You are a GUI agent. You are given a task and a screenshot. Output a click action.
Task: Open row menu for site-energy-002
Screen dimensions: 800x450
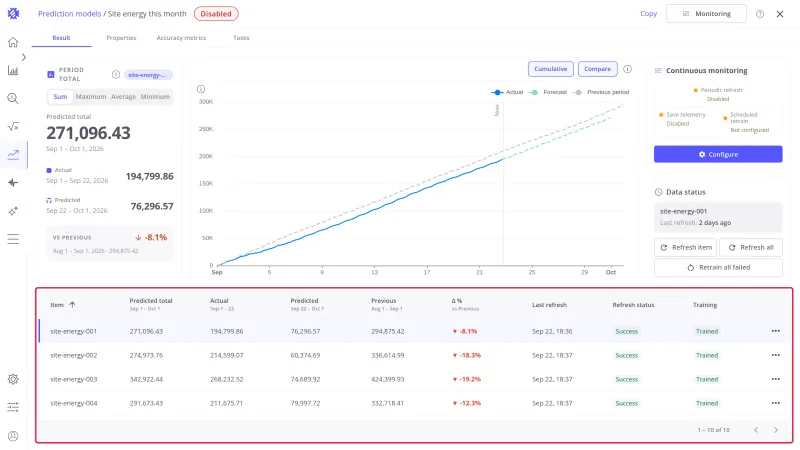(776, 355)
